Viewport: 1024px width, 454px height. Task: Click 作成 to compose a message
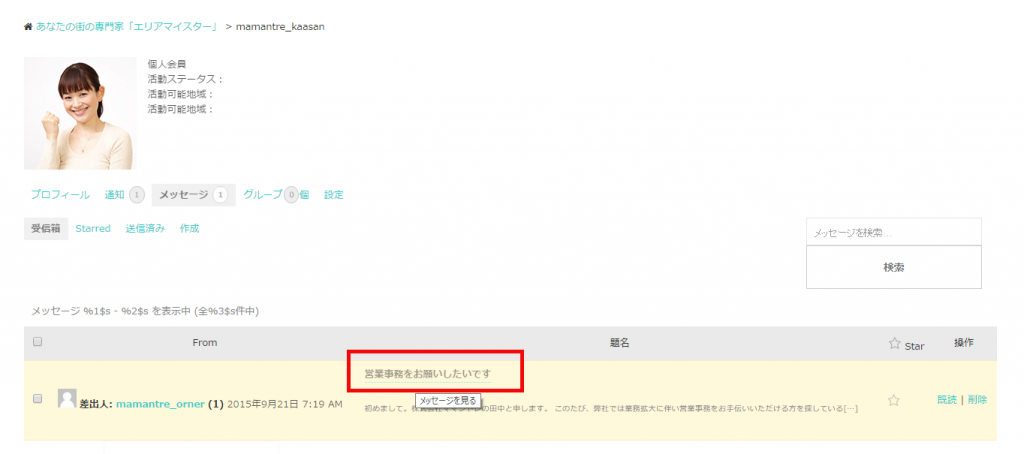click(189, 229)
